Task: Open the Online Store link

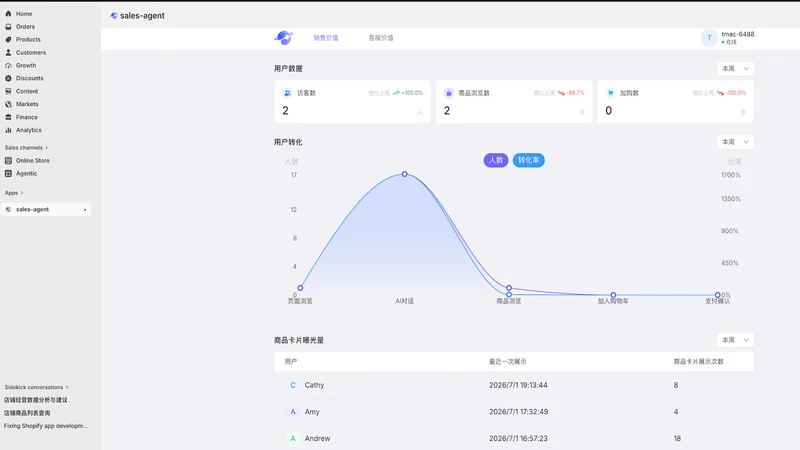Action: click(33, 160)
